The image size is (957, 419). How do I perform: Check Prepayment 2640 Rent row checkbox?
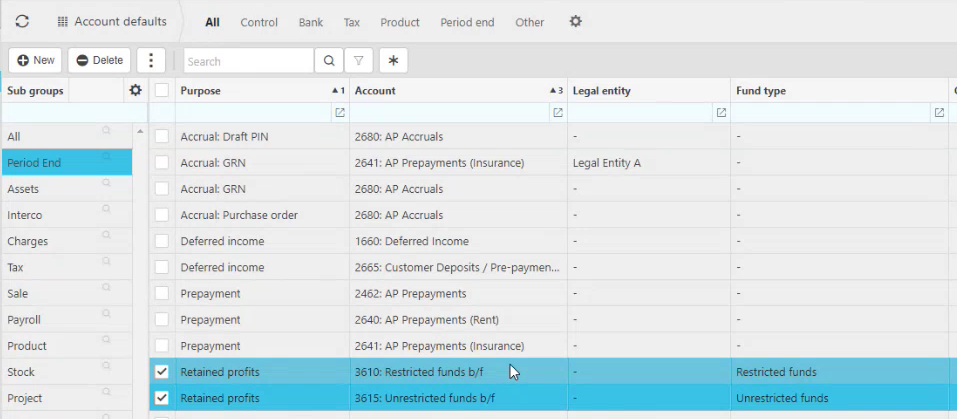pos(162,320)
